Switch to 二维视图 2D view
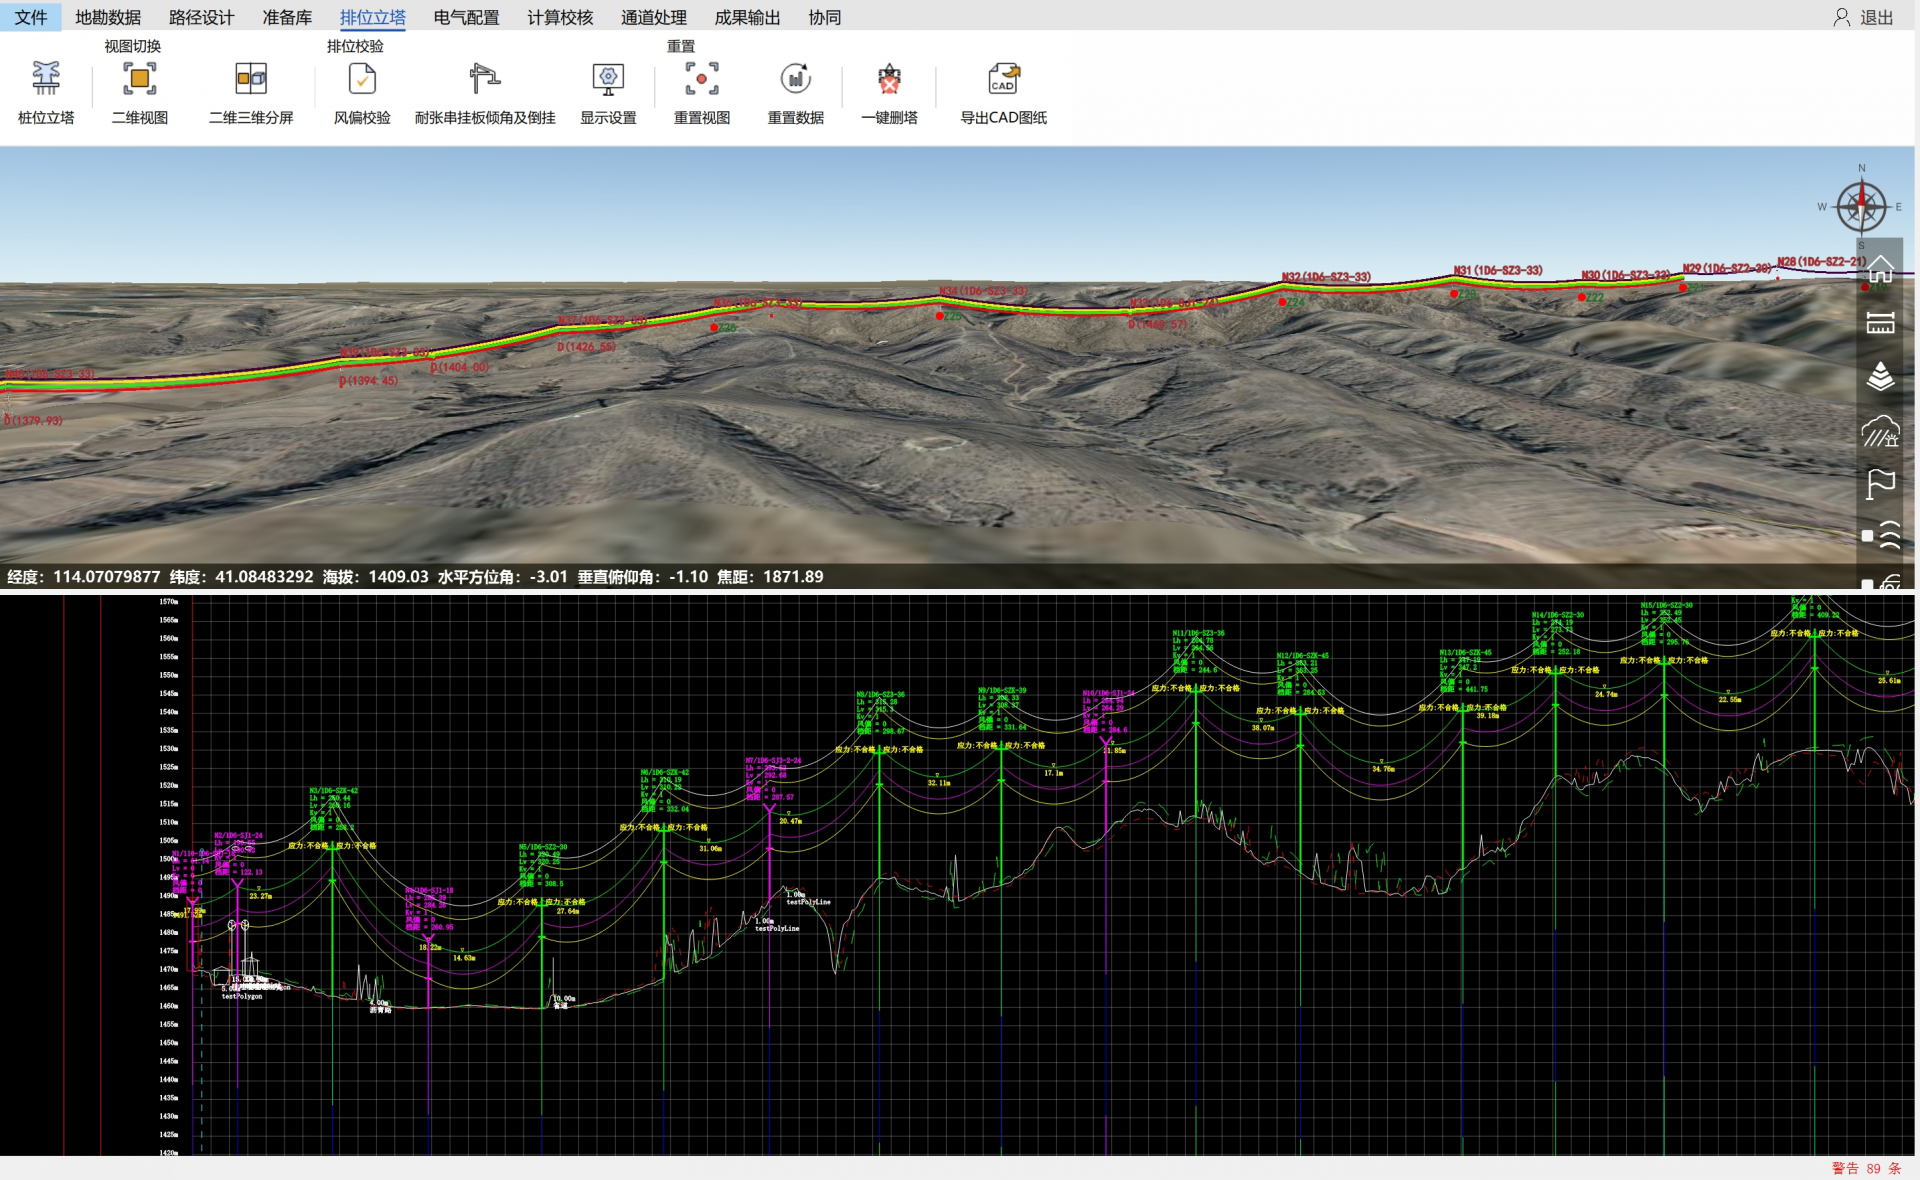1920x1180 pixels. pyautogui.click(x=139, y=80)
